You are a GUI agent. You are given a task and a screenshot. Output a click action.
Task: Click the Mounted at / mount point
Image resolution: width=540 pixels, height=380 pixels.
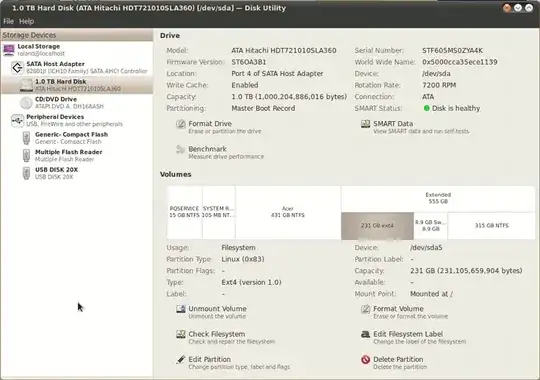pos(432,294)
